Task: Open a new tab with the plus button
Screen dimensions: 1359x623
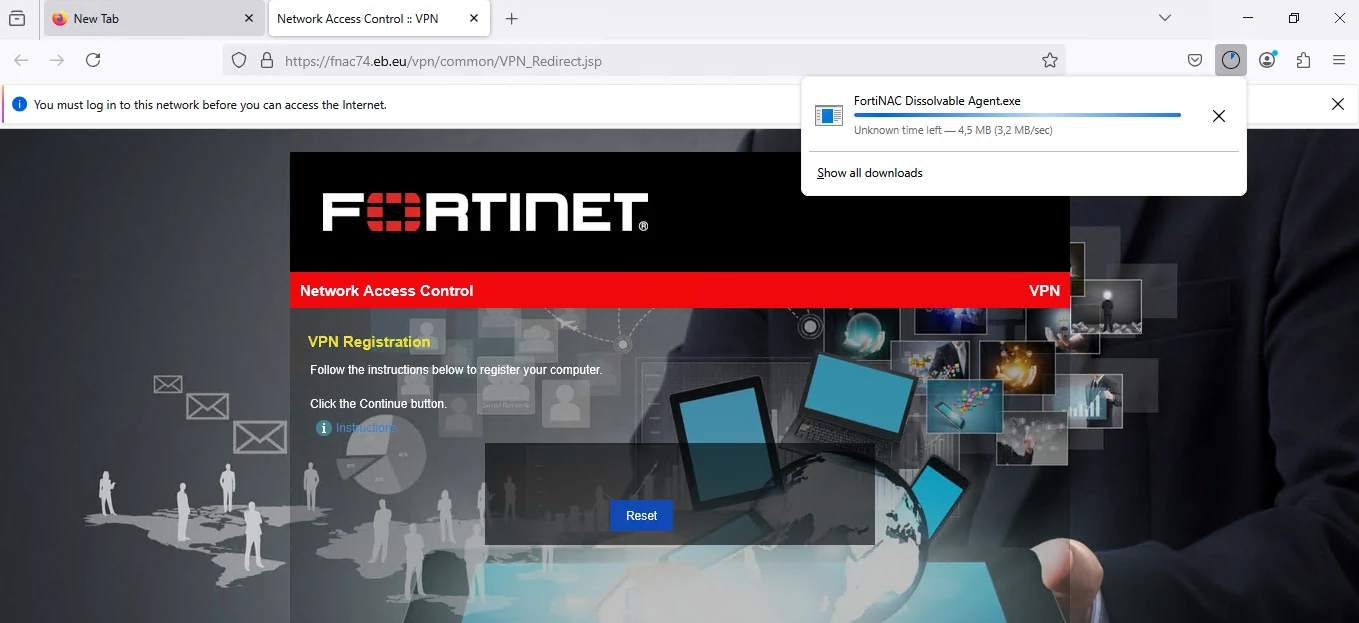Action: (x=512, y=18)
